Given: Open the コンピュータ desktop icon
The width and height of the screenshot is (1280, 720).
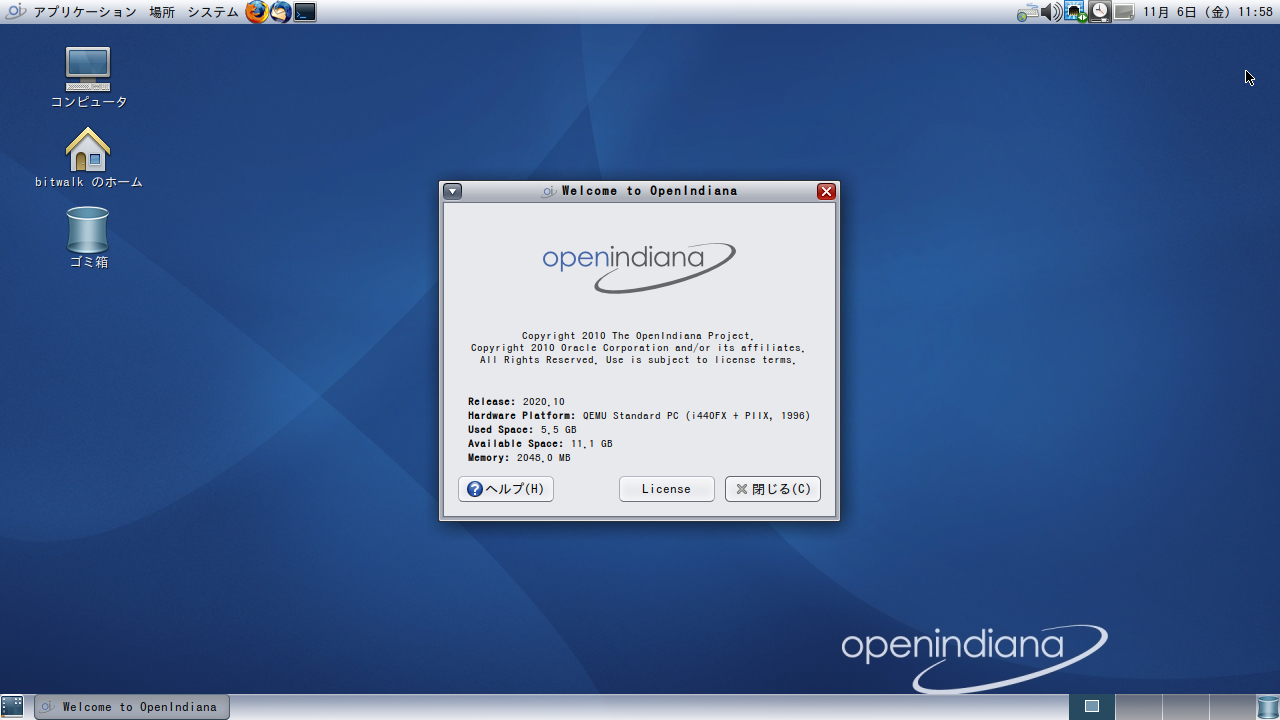Looking at the screenshot, I should coord(88,70).
